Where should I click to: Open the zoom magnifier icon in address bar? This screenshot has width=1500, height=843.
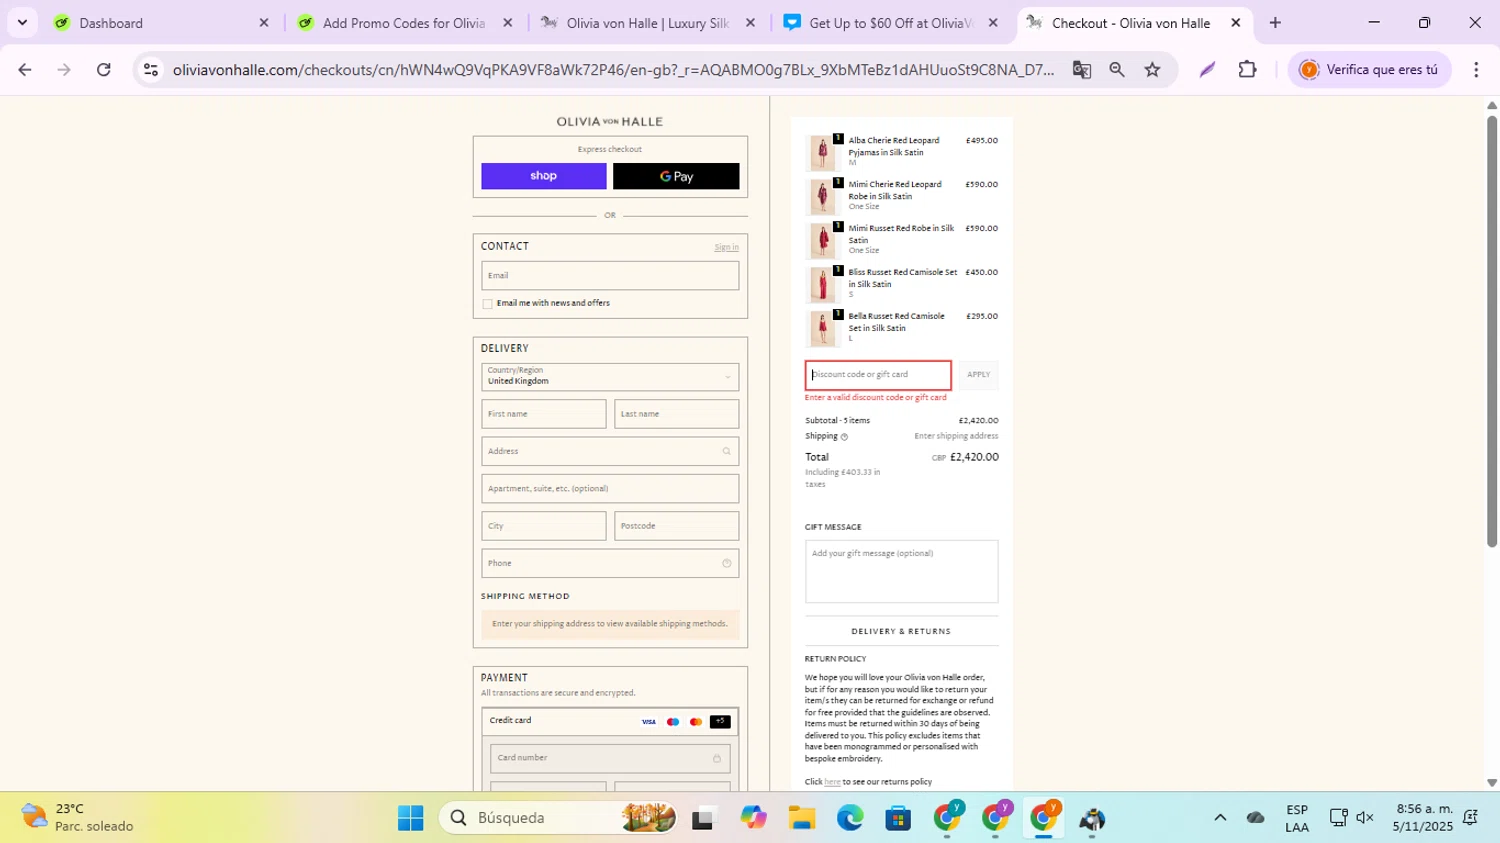click(x=1117, y=70)
